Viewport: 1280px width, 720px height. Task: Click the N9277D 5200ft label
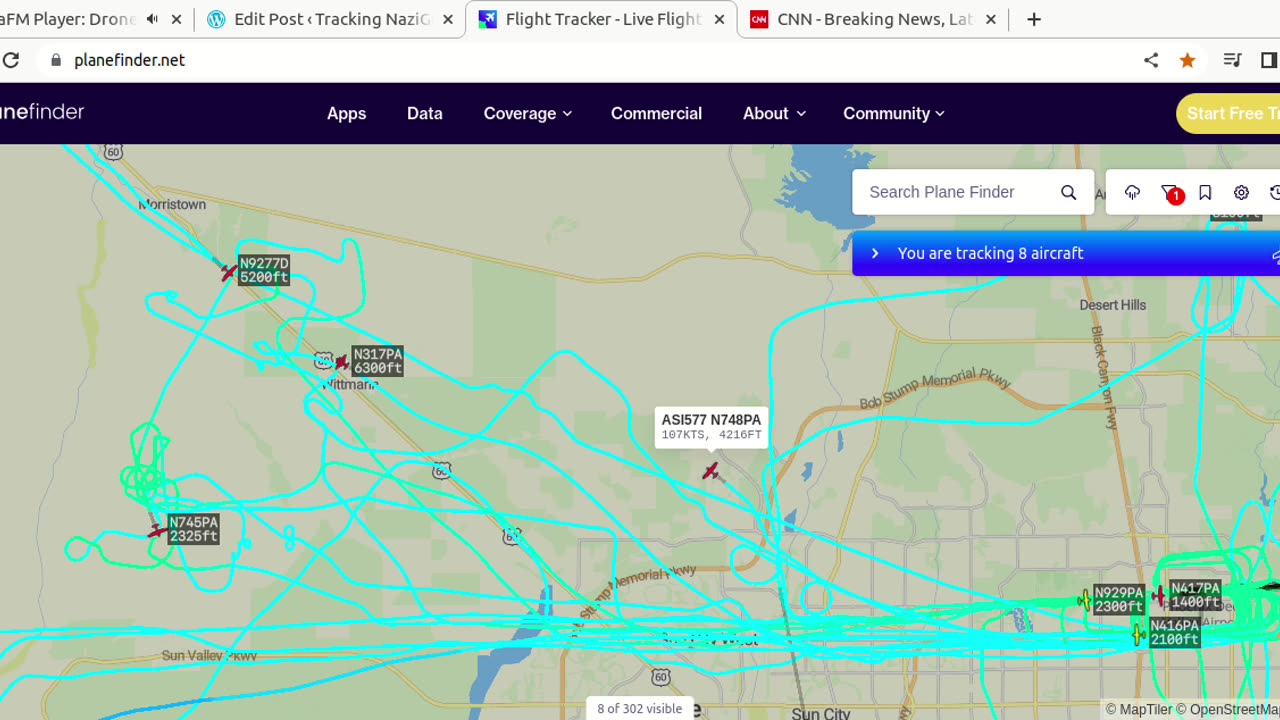coord(264,270)
